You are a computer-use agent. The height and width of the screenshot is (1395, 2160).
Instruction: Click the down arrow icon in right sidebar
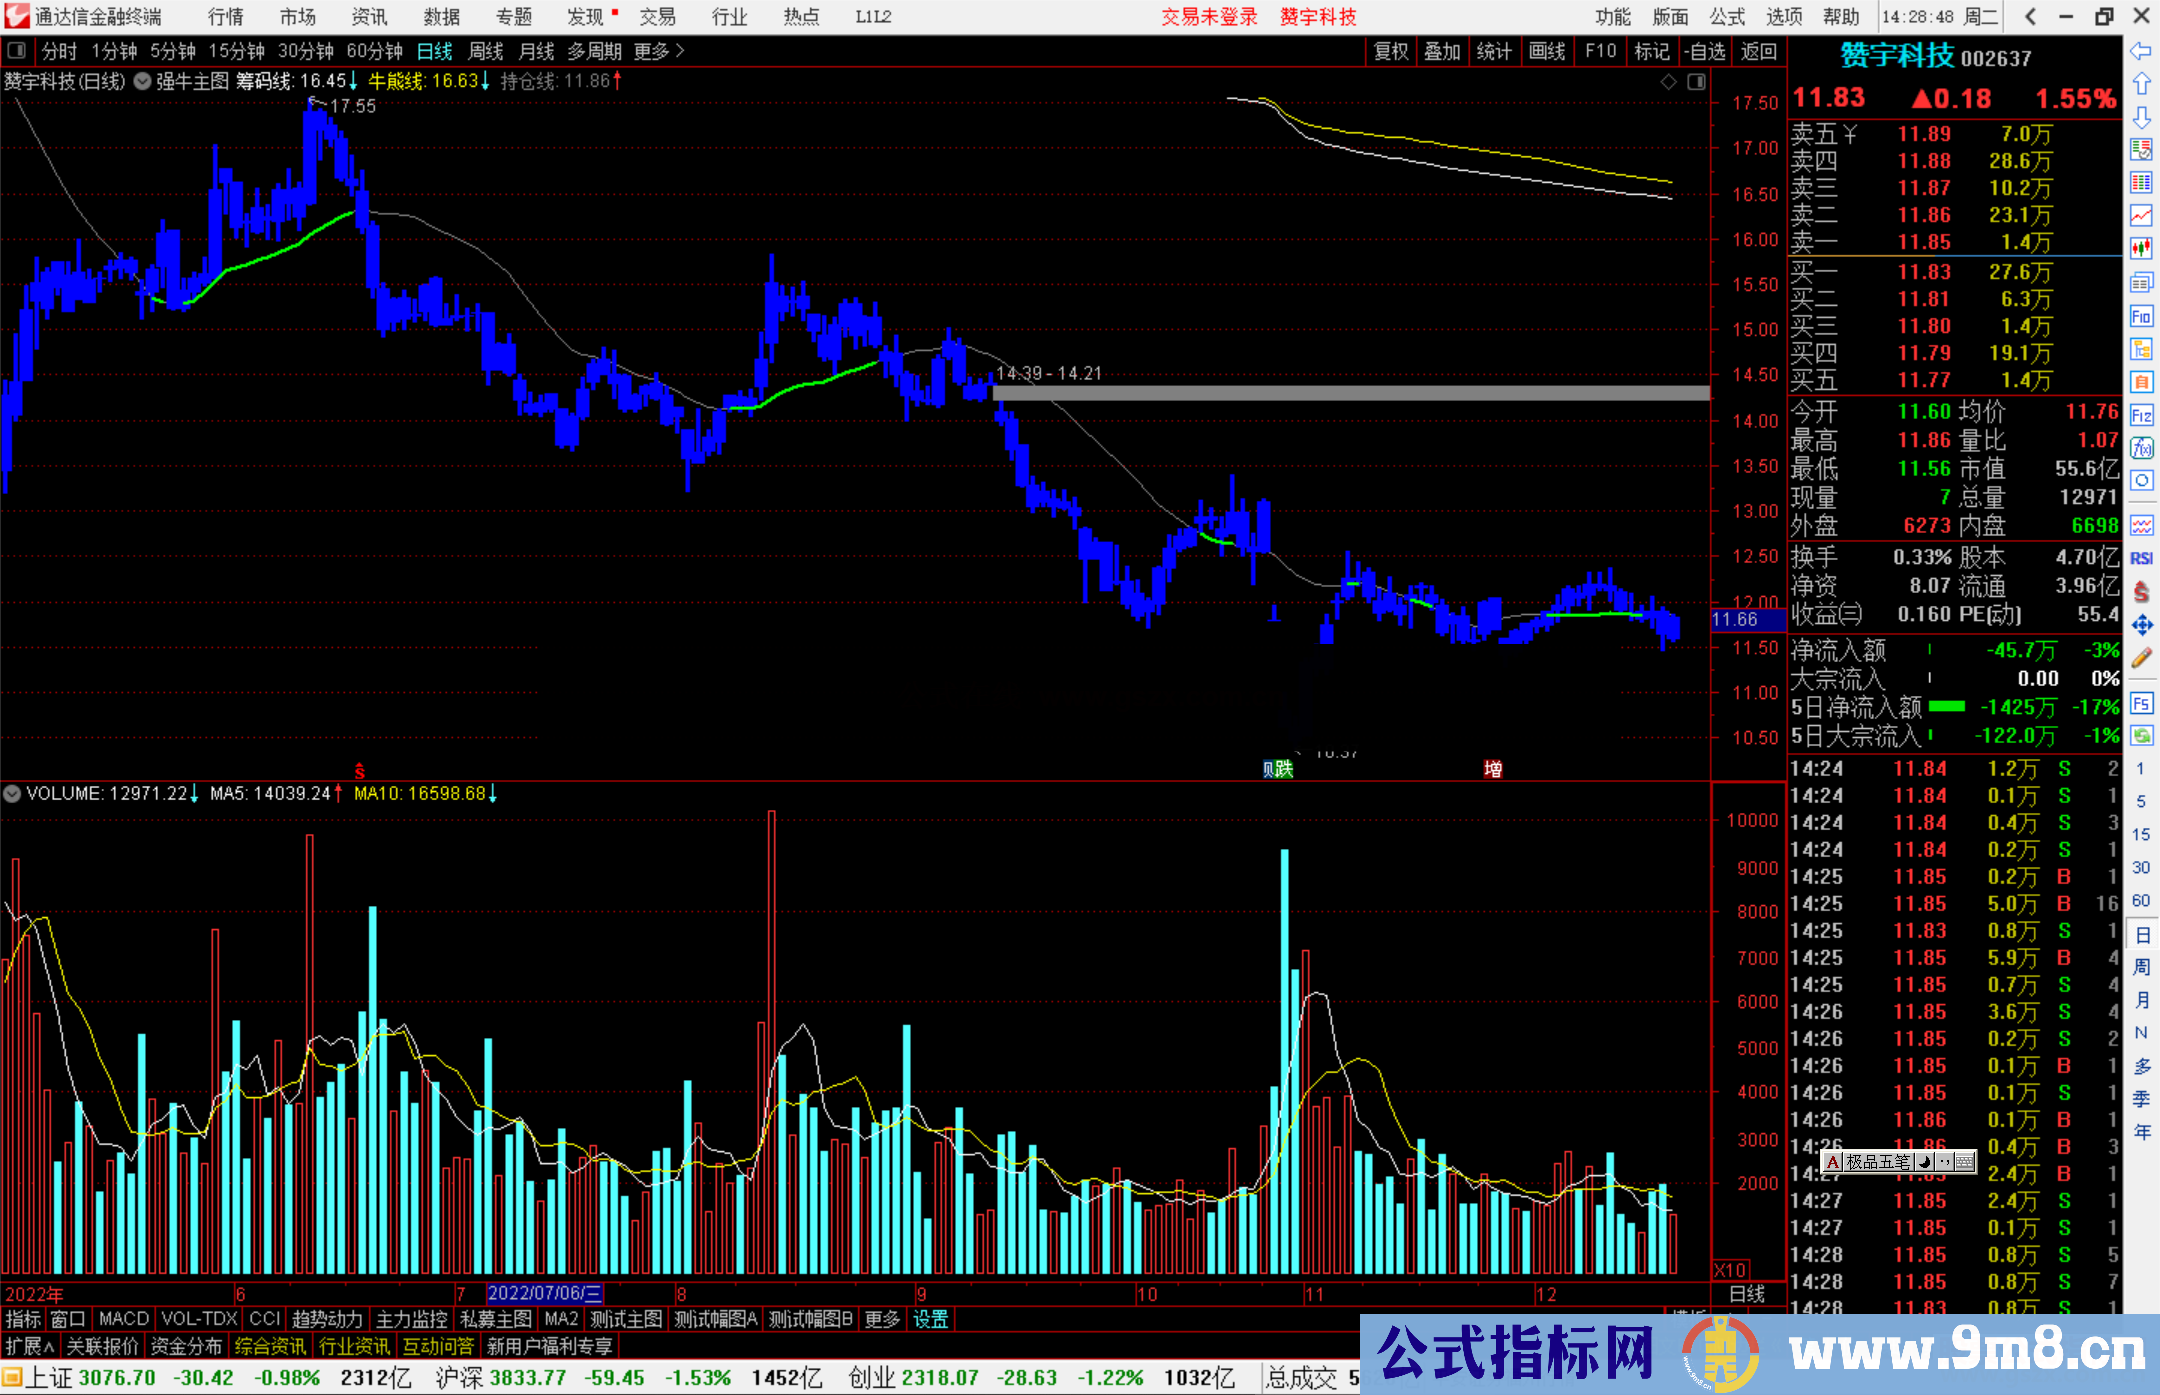point(2141,117)
